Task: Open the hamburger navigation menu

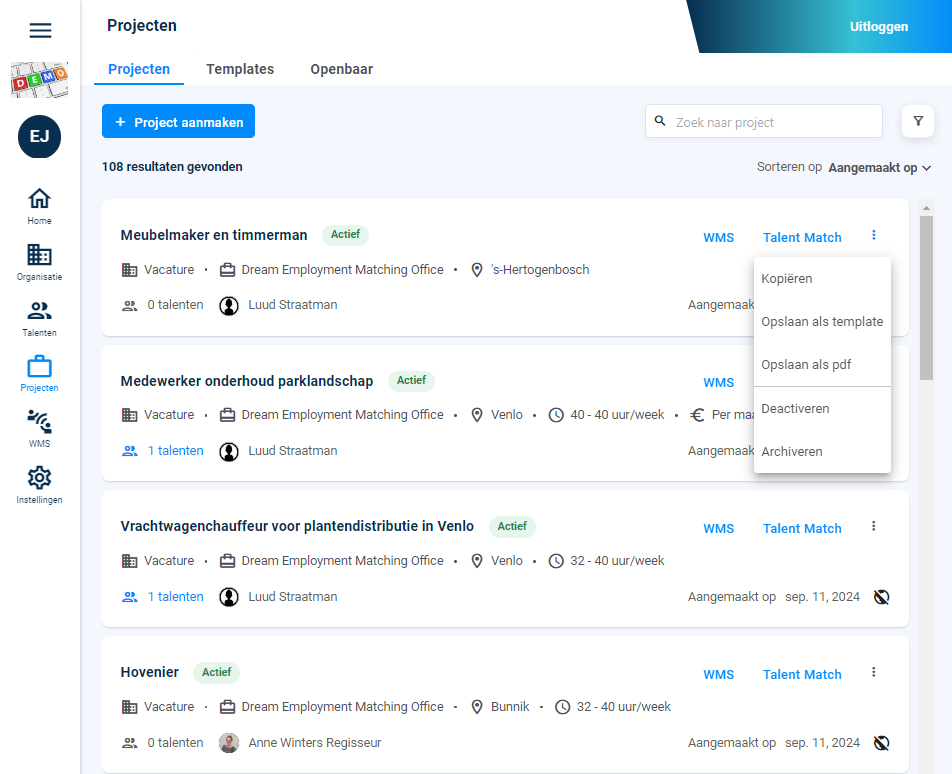Action: pyautogui.click(x=40, y=30)
